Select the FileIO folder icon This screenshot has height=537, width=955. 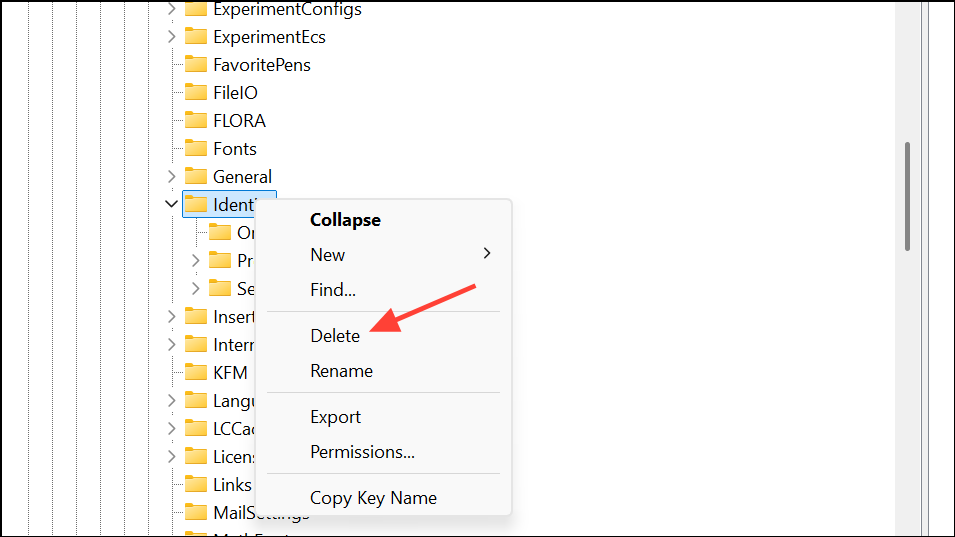click(196, 93)
